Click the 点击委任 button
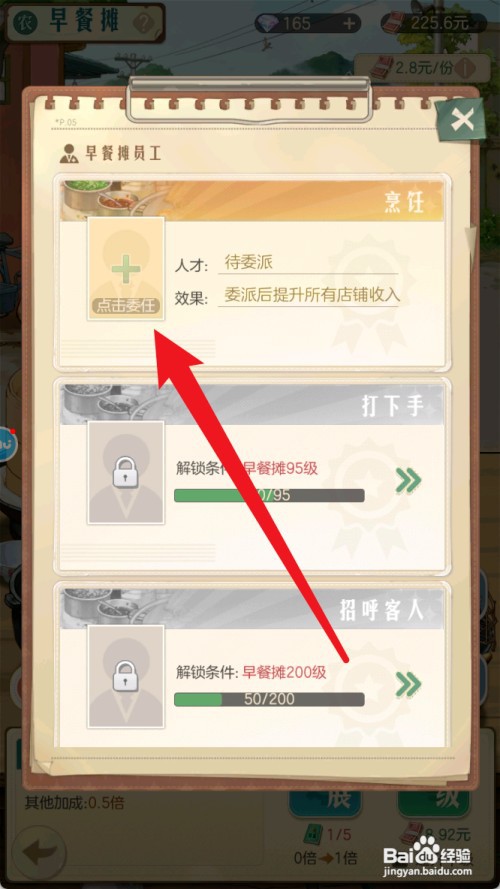Image resolution: width=500 pixels, height=889 pixels. (x=125, y=306)
